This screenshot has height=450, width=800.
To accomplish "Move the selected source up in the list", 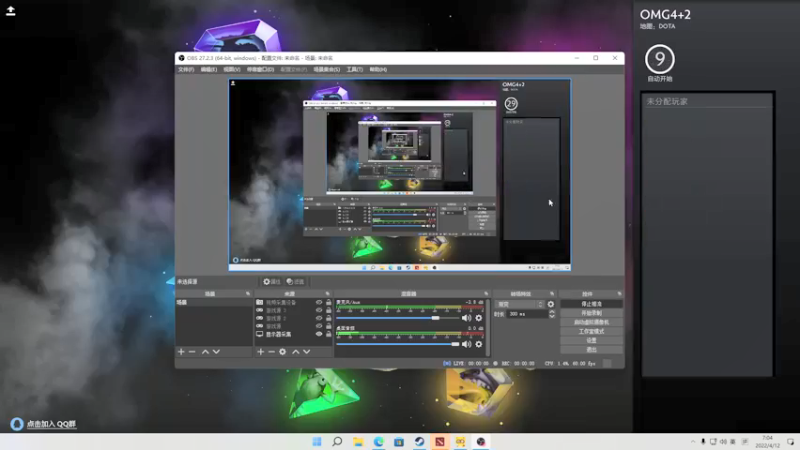I will tap(295, 352).
